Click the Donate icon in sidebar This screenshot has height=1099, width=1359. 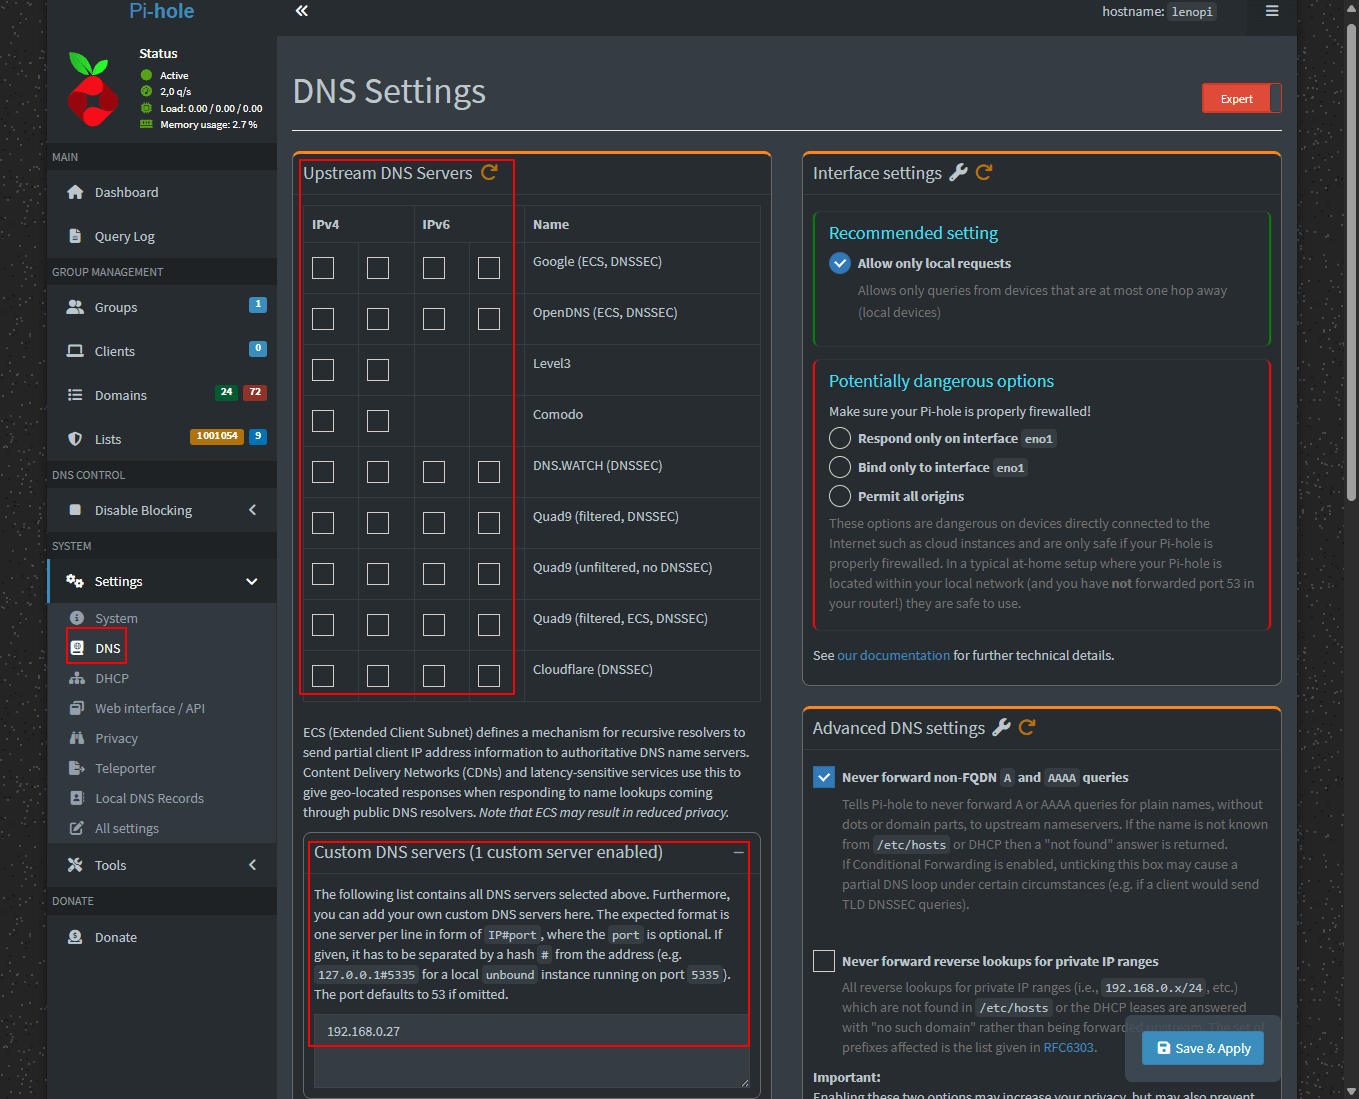click(x=75, y=937)
